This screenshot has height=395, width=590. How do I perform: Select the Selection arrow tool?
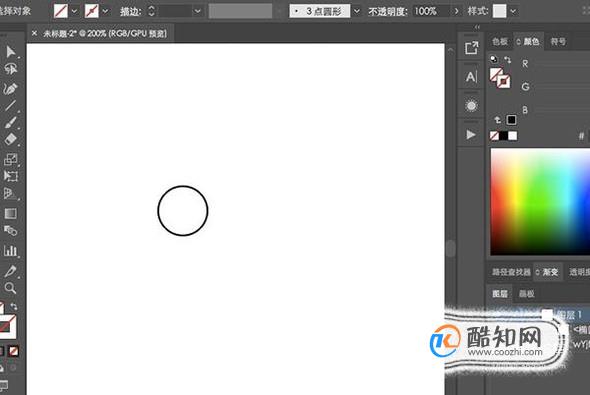click(x=11, y=52)
